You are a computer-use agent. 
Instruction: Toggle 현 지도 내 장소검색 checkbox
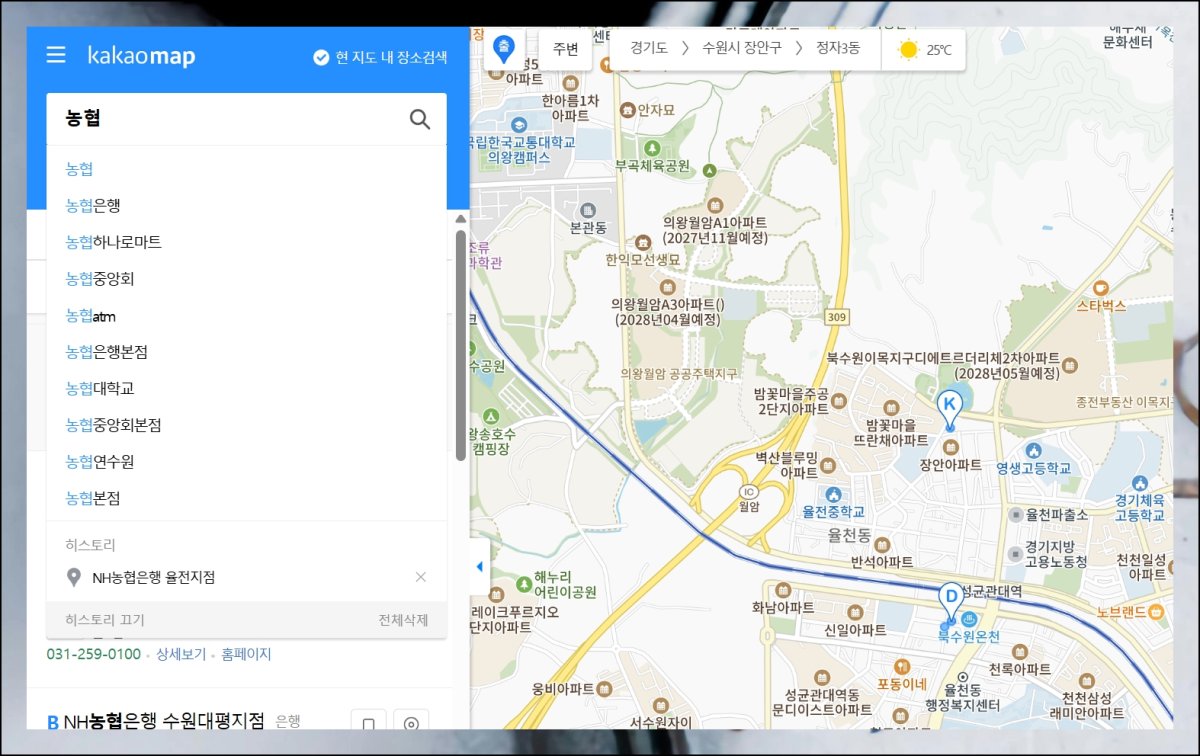tap(321, 57)
